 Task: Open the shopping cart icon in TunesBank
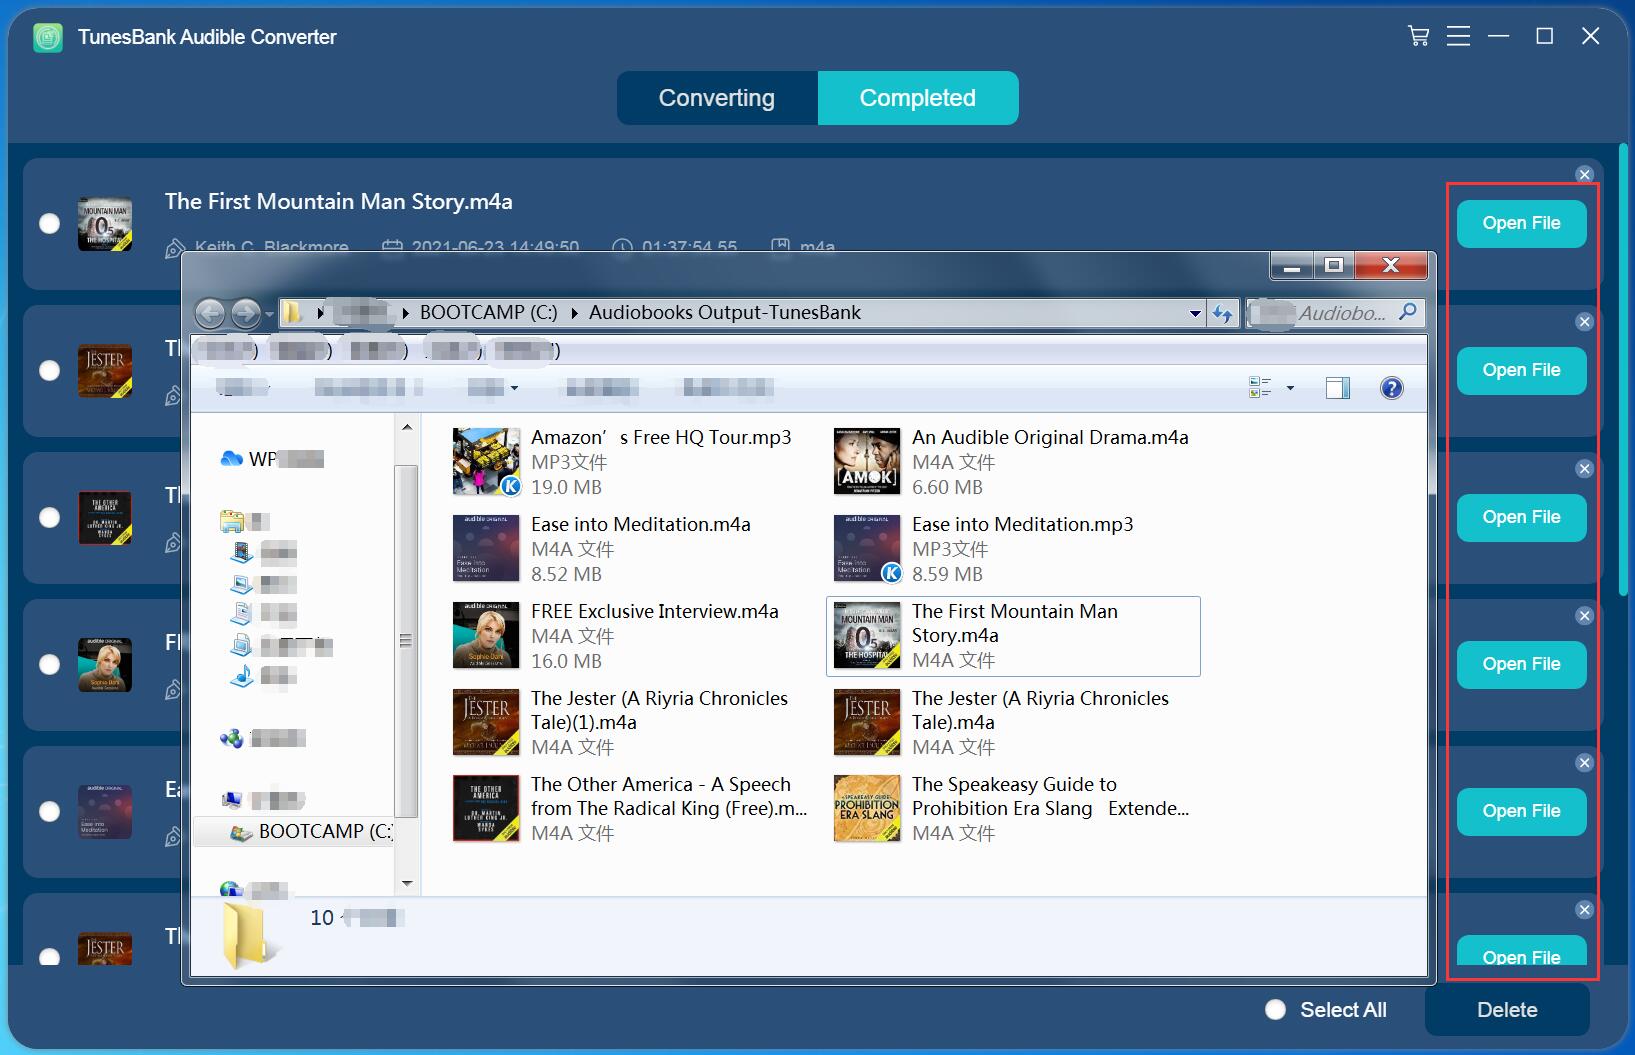coord(1418,37)
